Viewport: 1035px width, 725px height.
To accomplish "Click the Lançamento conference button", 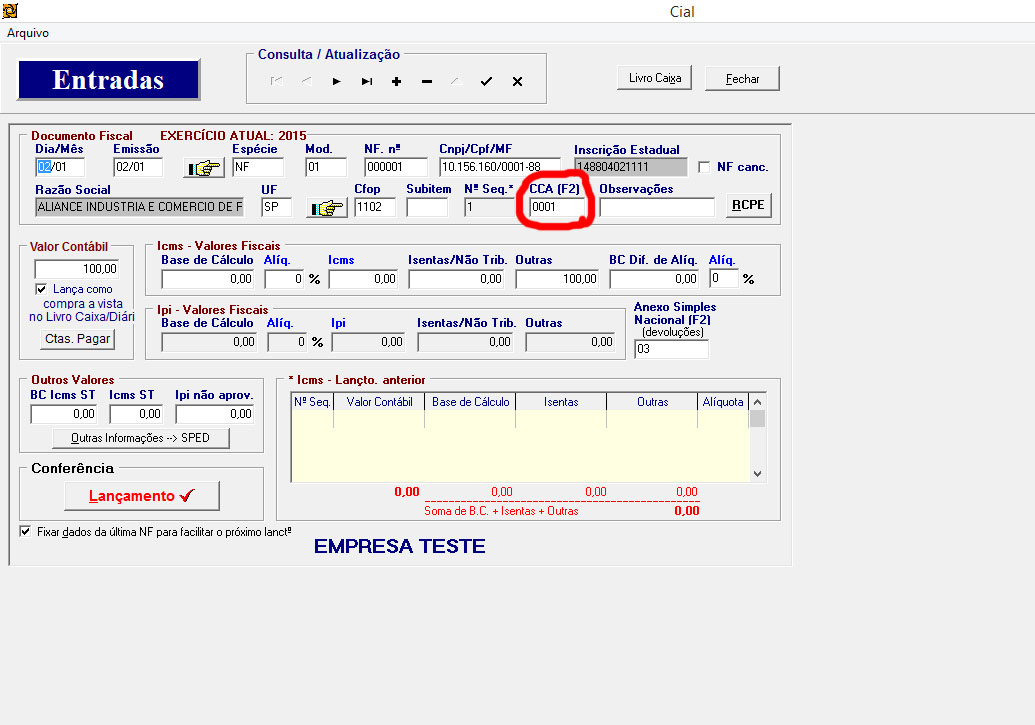I will [141, 496].
